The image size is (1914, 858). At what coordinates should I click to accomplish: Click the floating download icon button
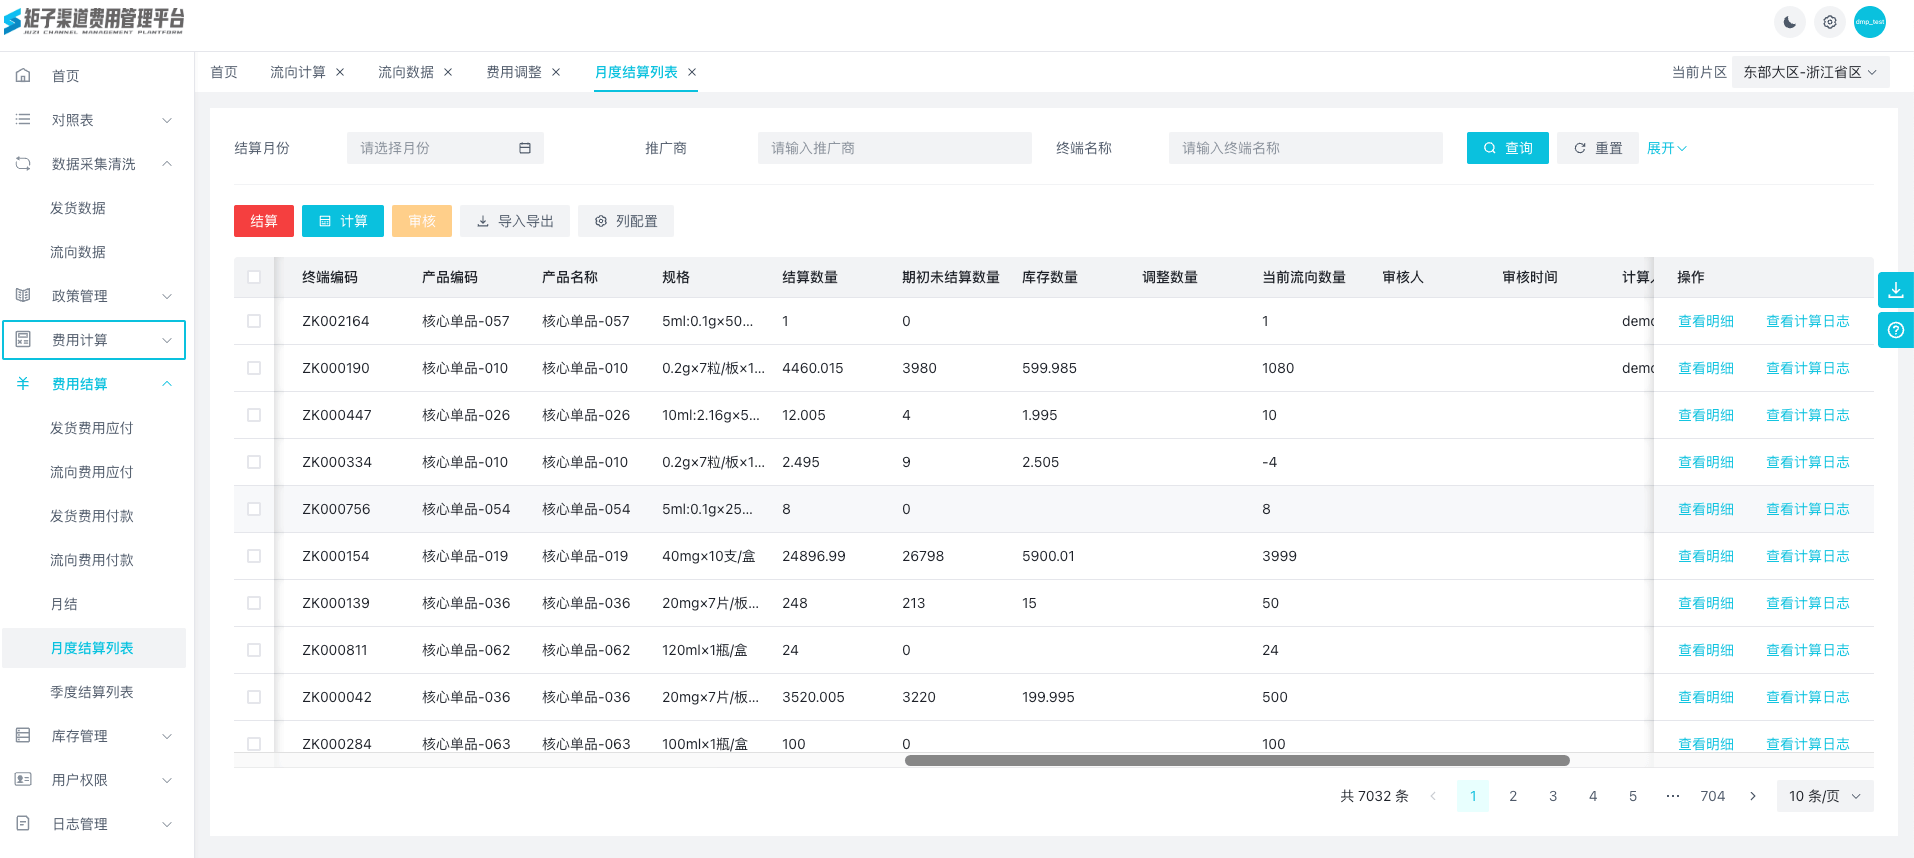pos(1895,290)
